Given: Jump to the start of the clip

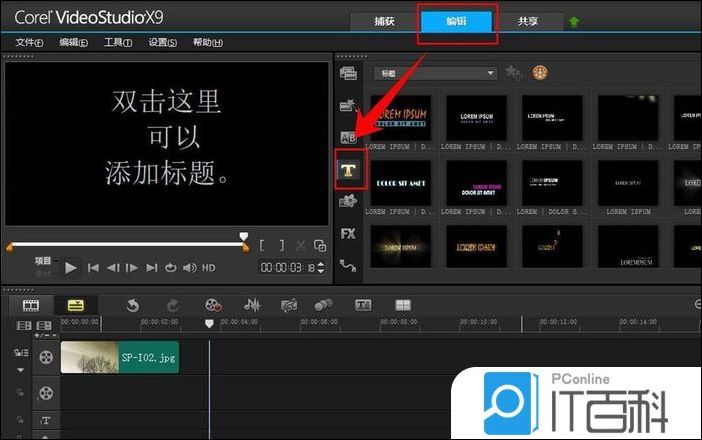Looking at the screenshot, I should (x=93, y=268).
